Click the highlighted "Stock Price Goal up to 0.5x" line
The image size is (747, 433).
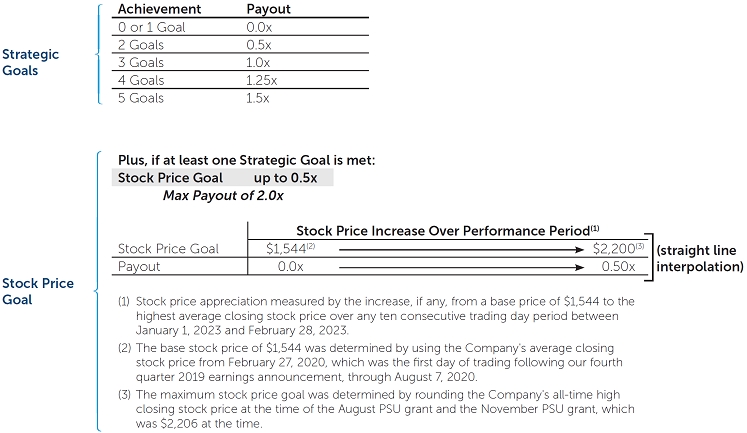click(x=222, y=177)
